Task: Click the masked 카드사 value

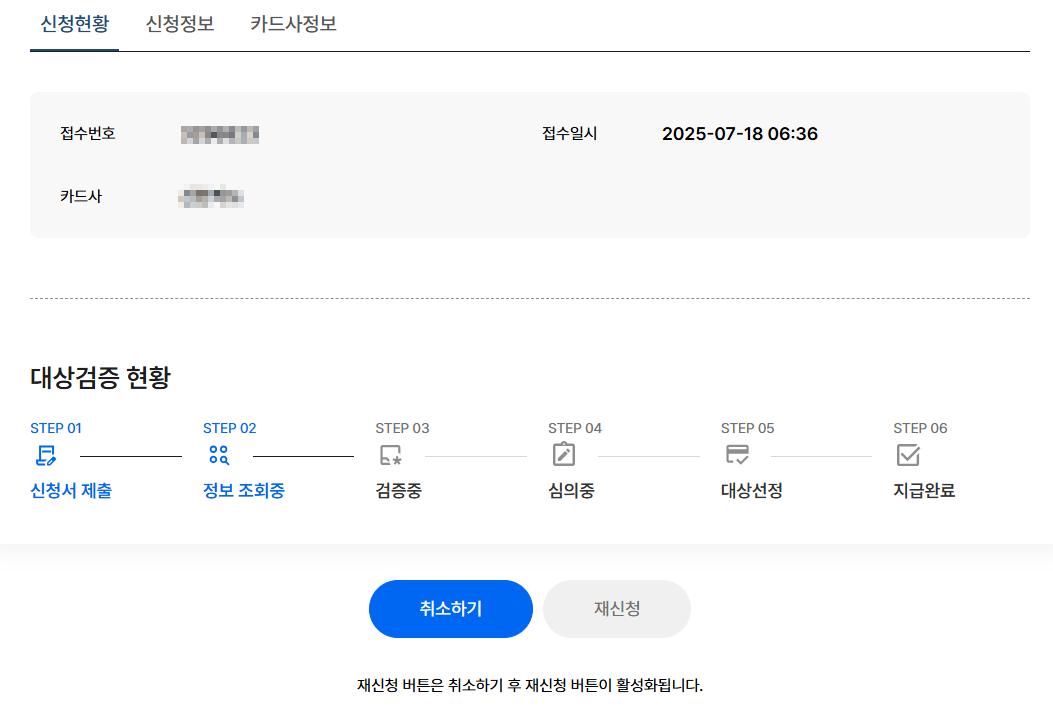Action: point(210,197)
